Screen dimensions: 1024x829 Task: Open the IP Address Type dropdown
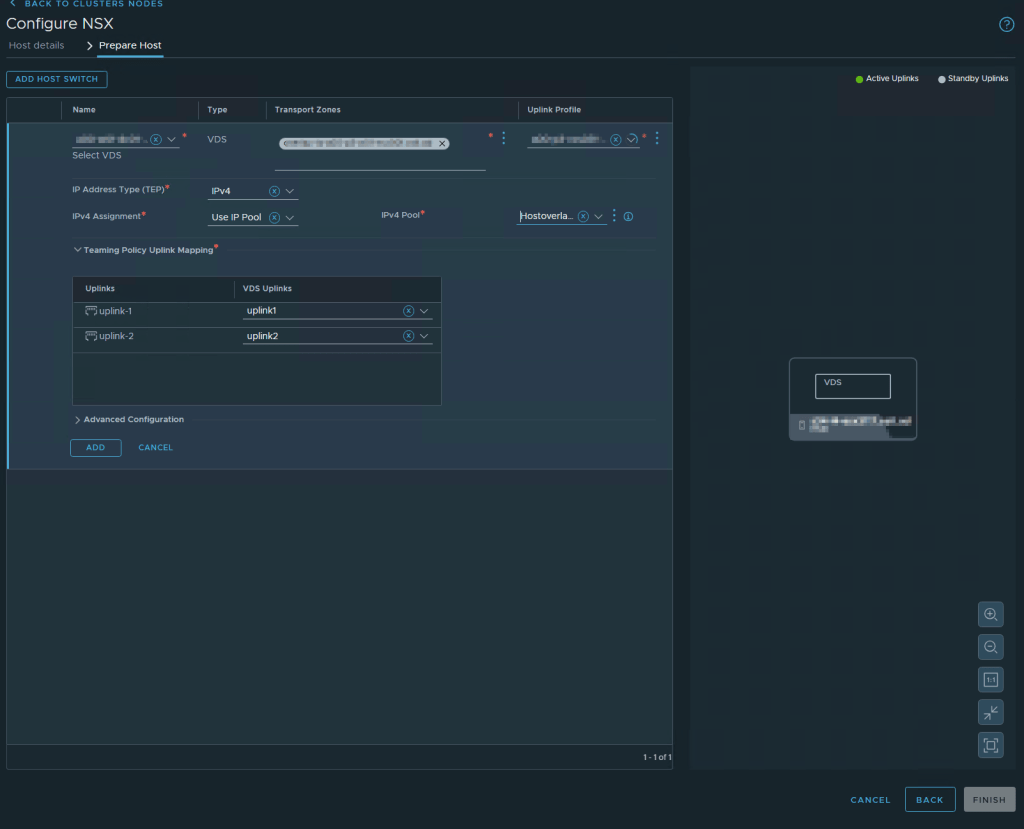pyautogui.click(x=290, y=191)
